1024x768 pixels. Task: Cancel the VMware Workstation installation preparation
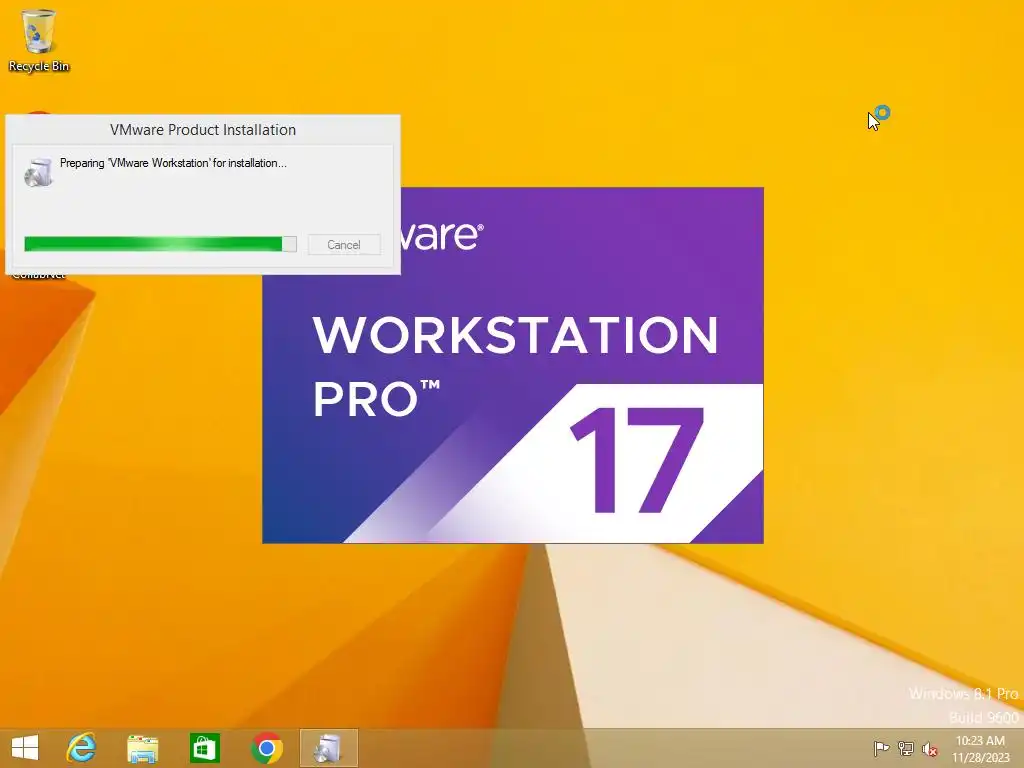pyautogui.click(x=344, y=244)
